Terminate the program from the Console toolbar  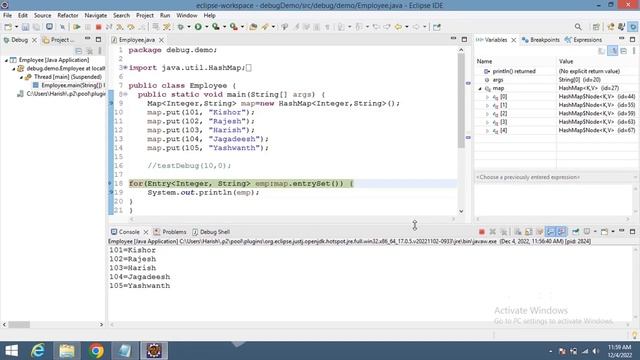click(482, 232)
